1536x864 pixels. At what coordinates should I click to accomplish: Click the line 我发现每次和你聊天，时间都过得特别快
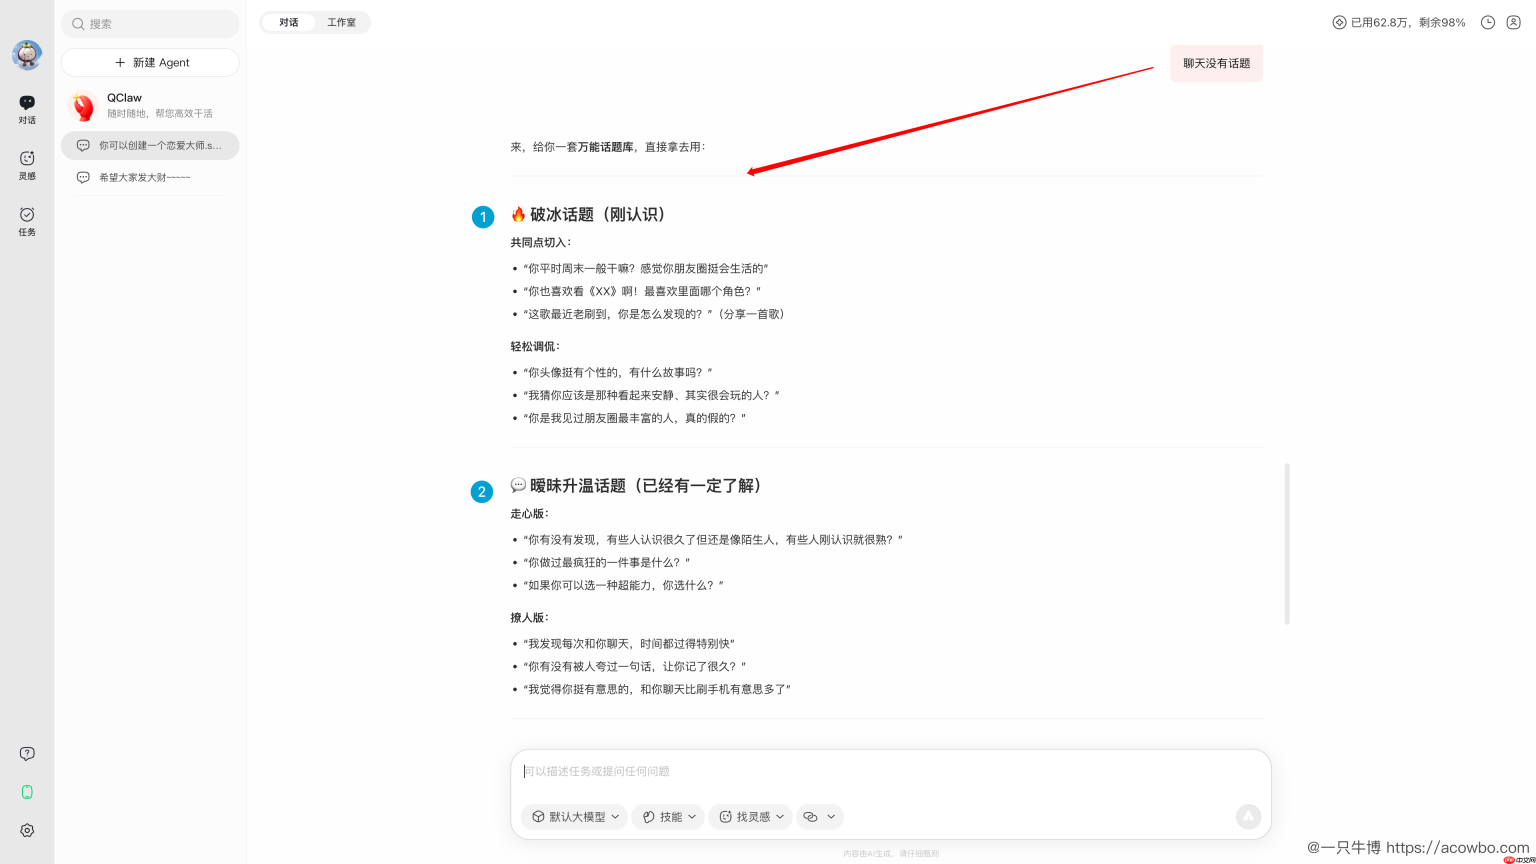pyautogui.click(x=629, y=644)
